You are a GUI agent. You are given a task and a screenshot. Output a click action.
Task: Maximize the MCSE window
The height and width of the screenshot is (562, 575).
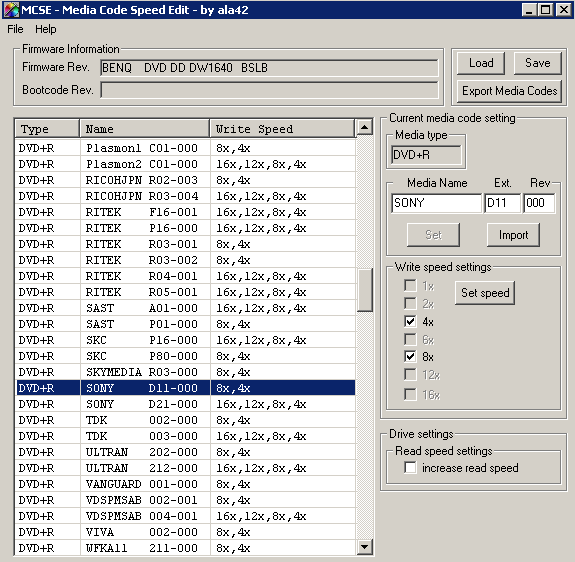click(x=546, y=10)
